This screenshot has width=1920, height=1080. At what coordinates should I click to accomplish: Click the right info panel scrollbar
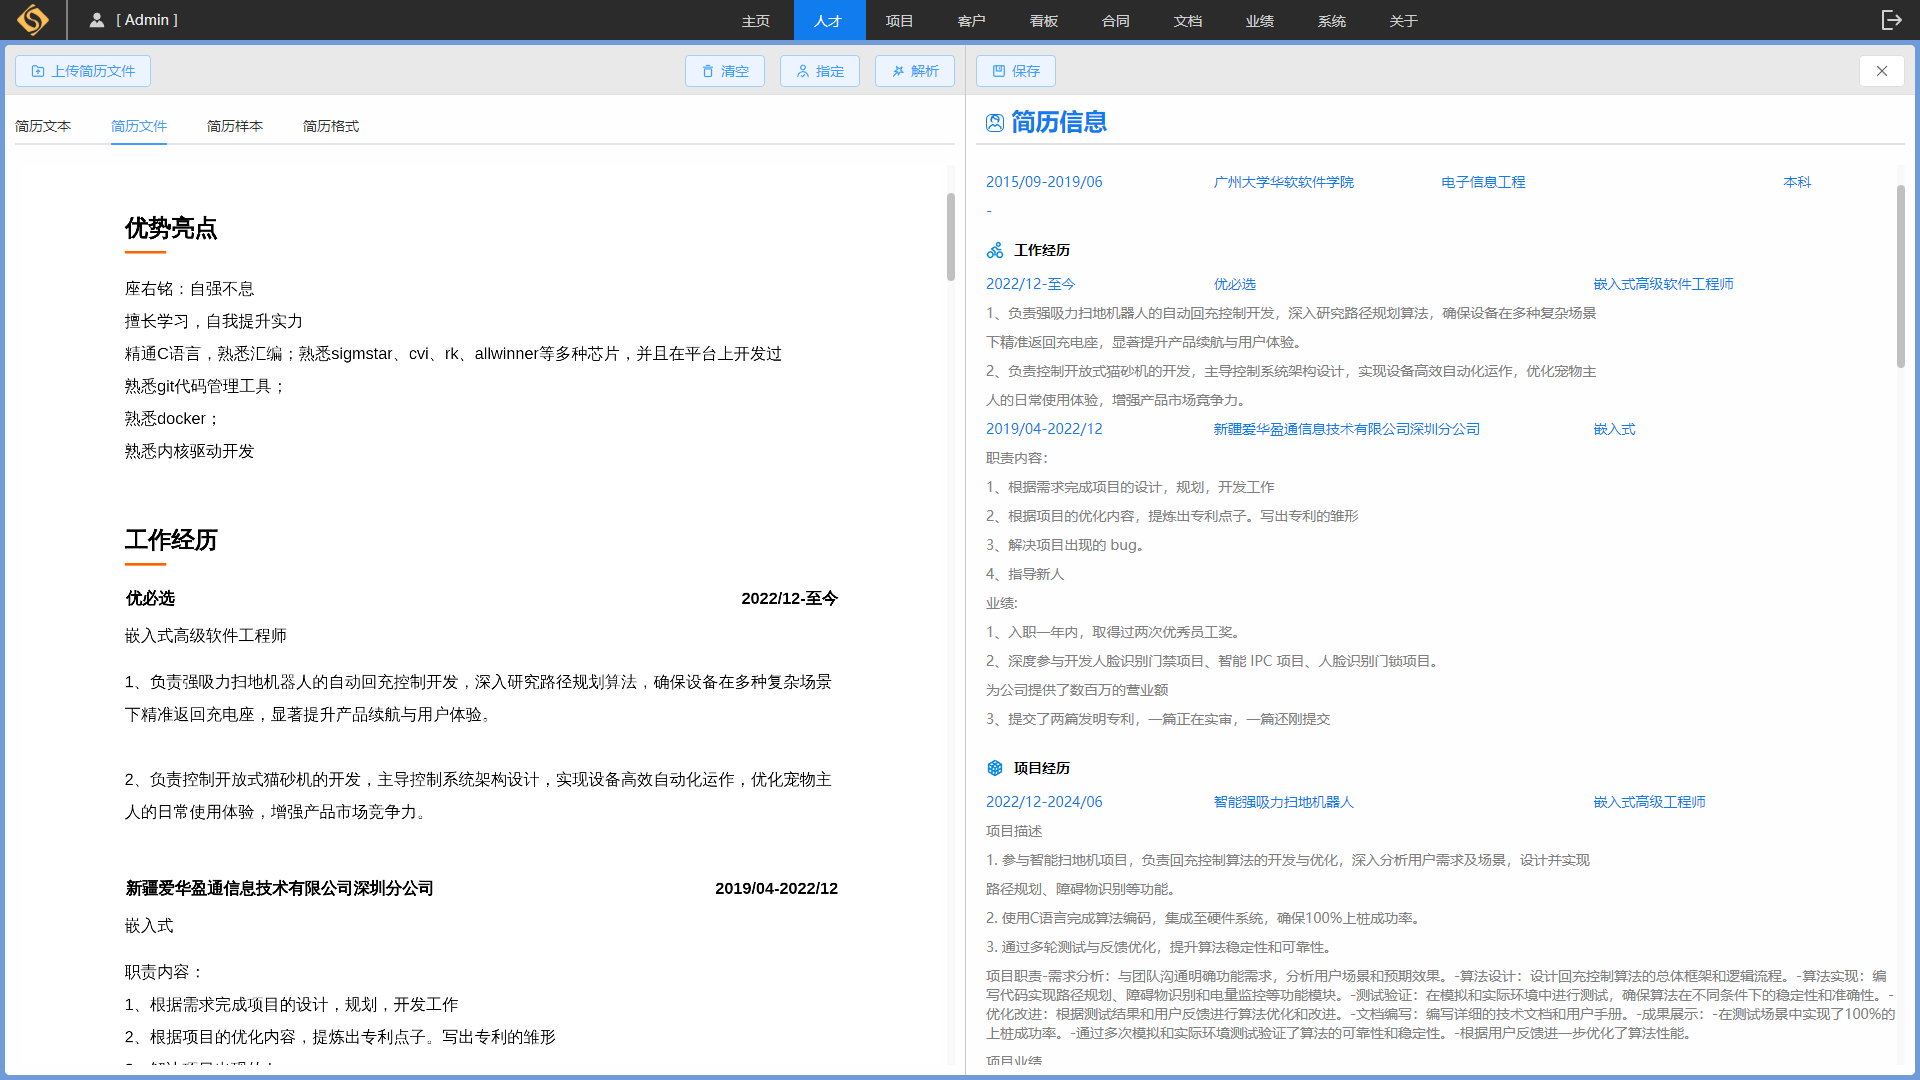[1901, 276]
